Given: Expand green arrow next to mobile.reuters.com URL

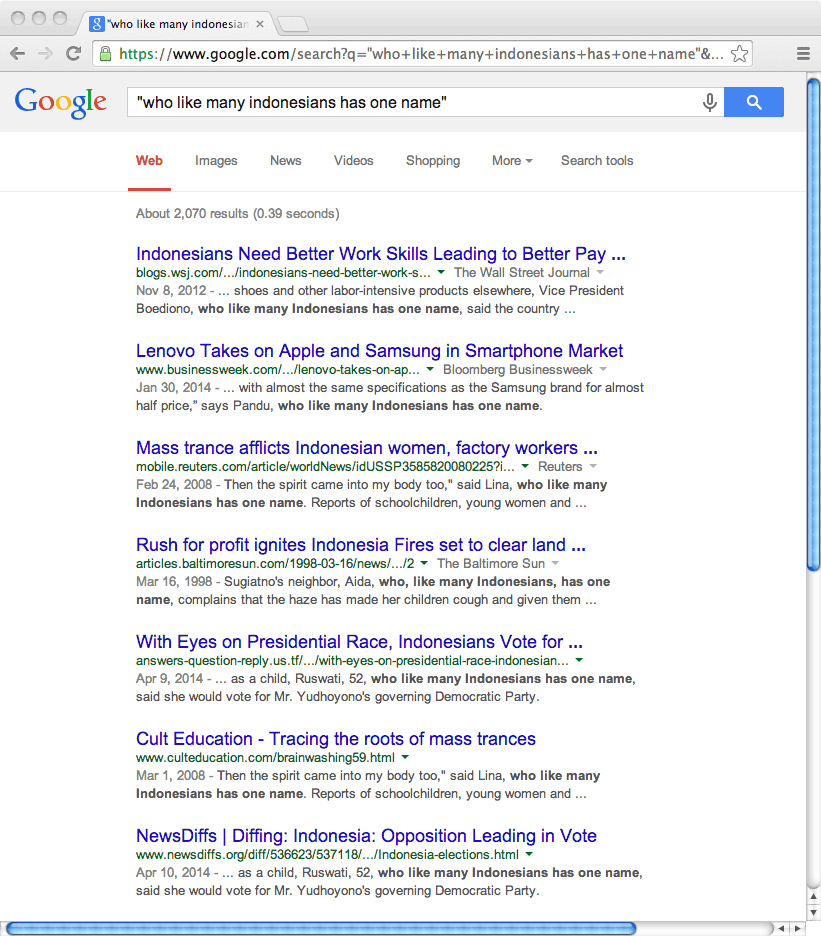Looking at the screenshot, I should click(525, 466).
